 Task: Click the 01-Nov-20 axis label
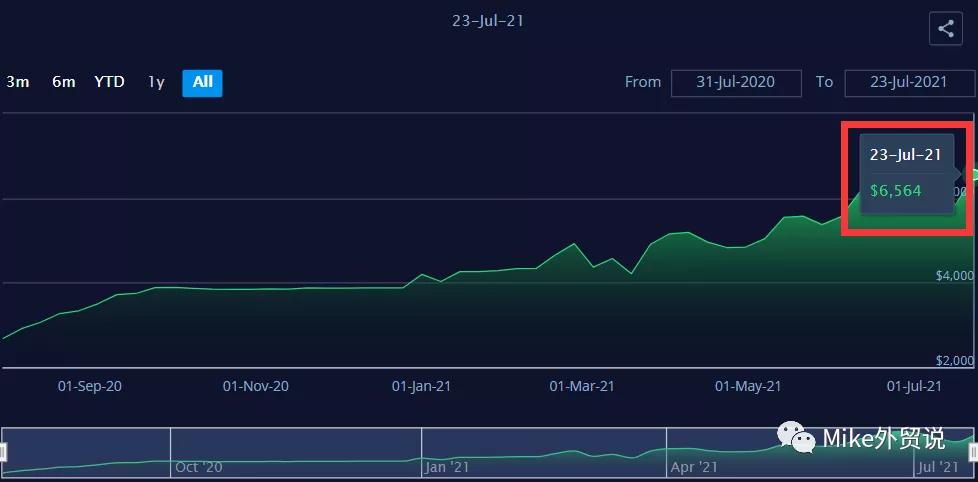point(256,387)
